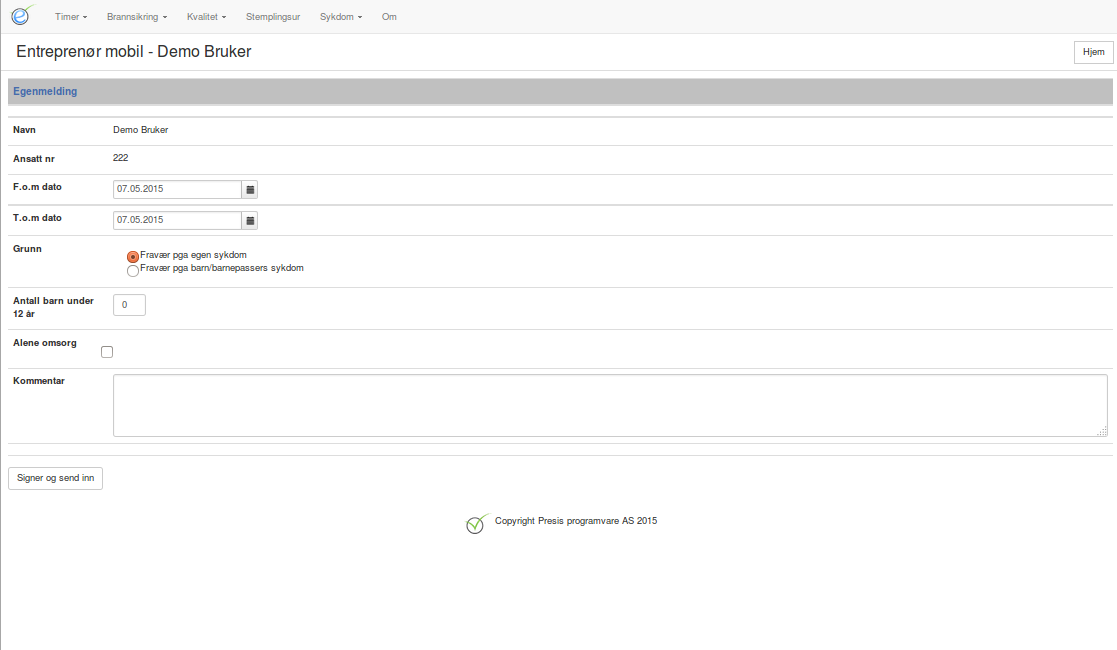The height and width of the screenshot is (650, 1117).
Task: Tick the Alene omsorg checkbox
Action: [107, 352]
